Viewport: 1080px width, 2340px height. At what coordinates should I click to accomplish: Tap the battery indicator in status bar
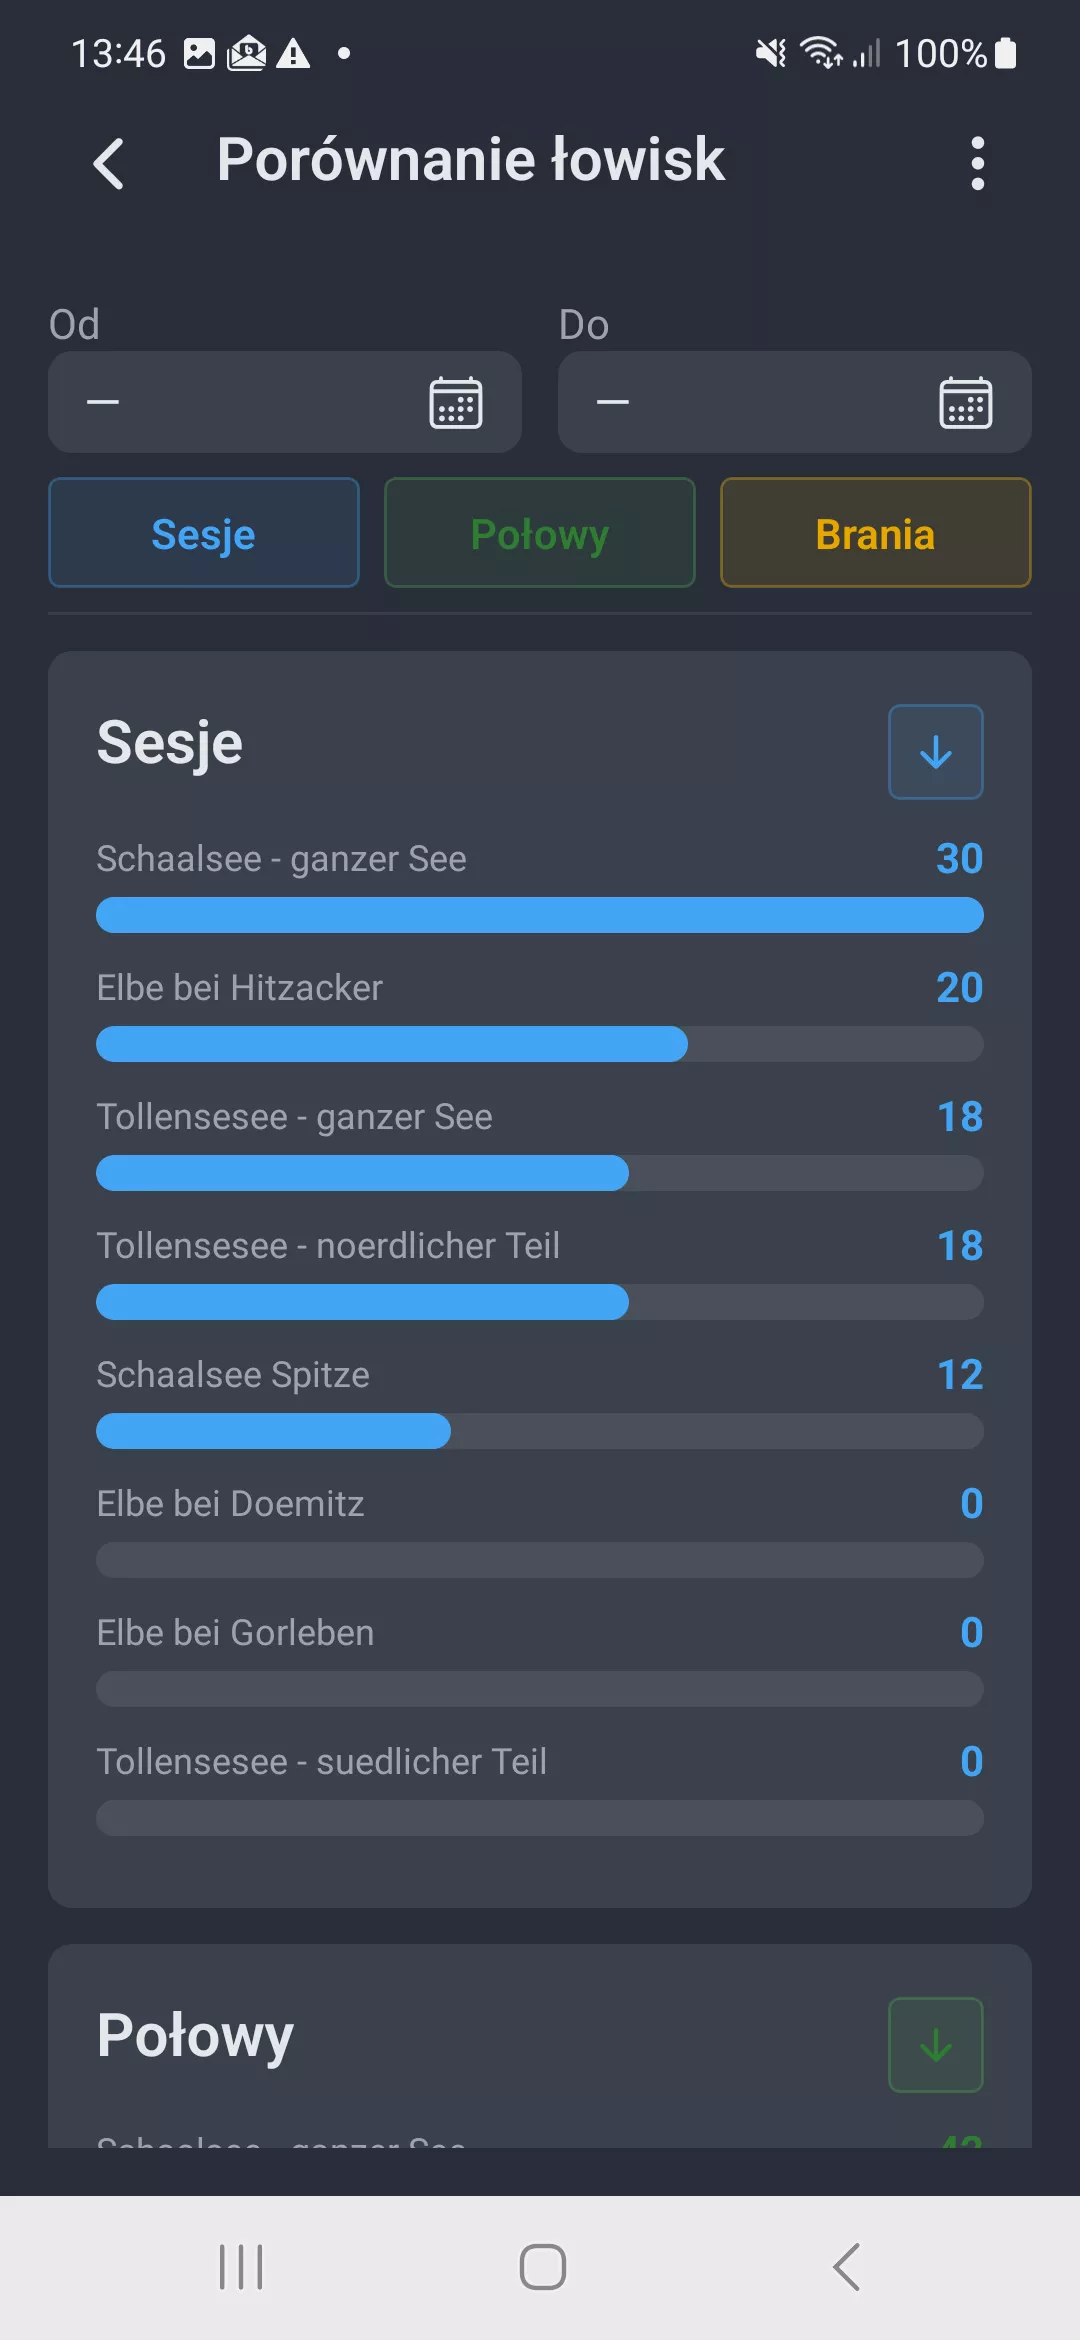[x=1007, y=53]
